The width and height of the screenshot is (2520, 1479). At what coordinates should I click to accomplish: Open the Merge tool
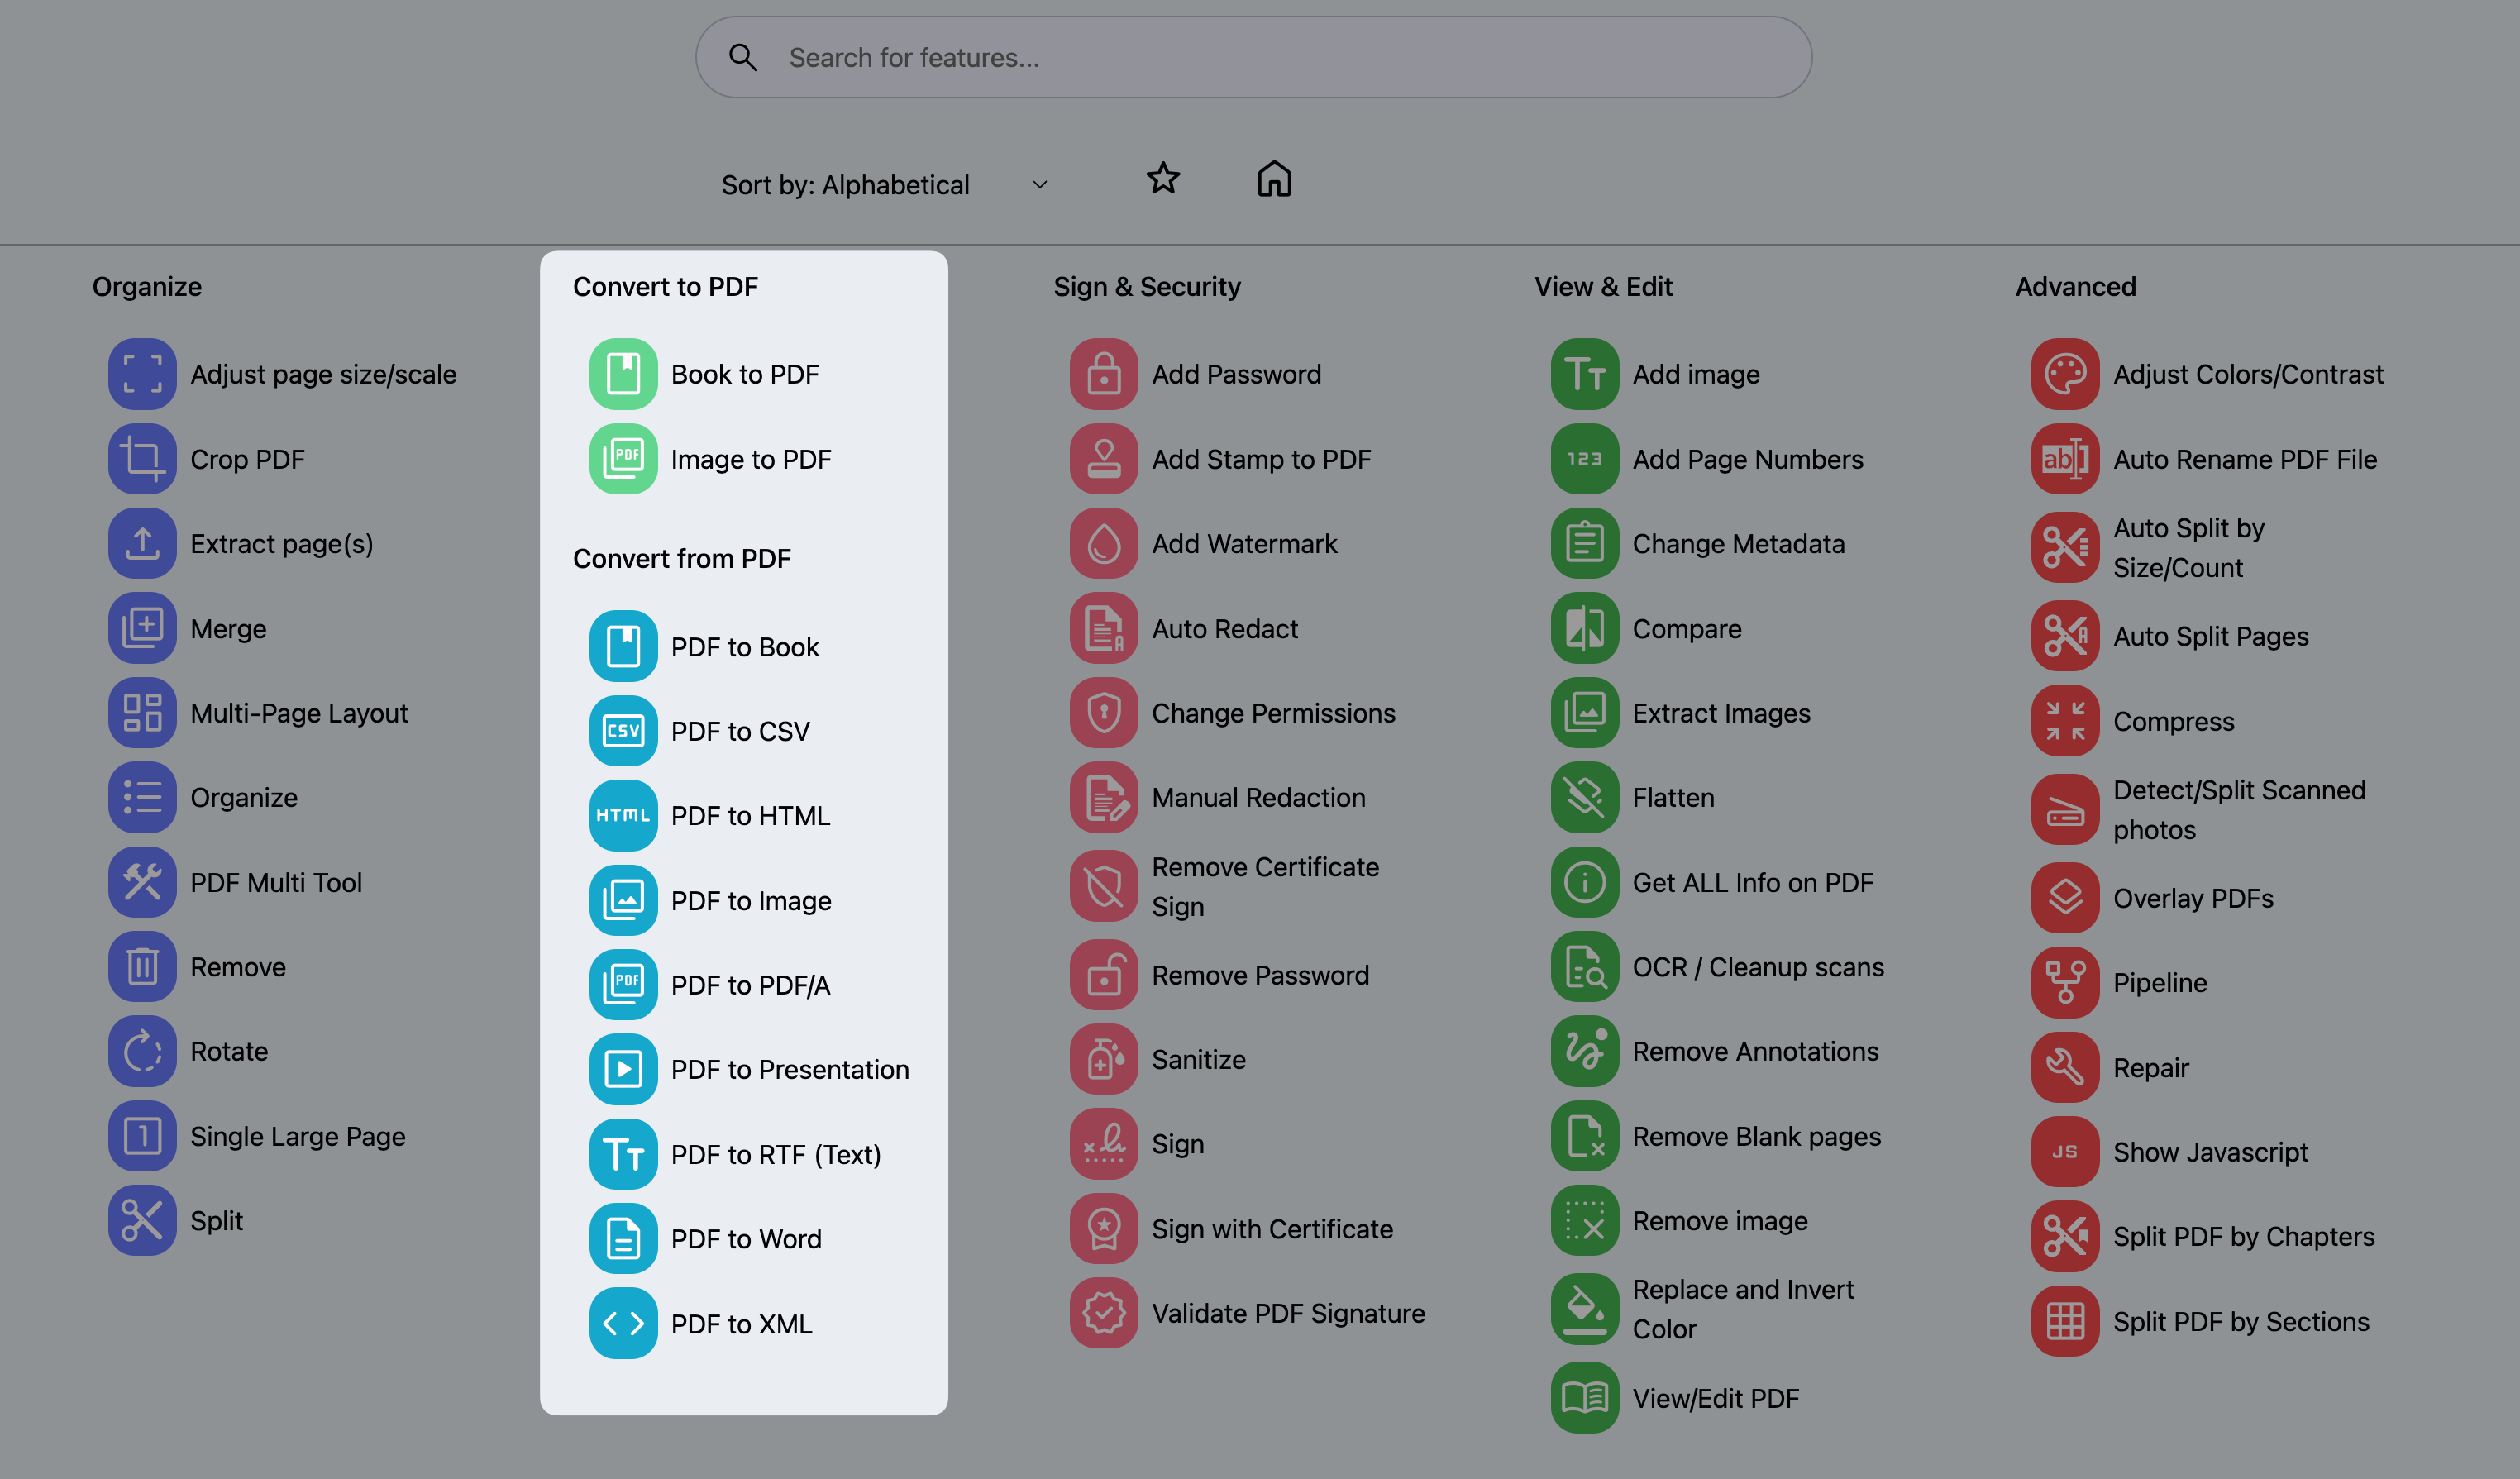(x=229, y=628)
